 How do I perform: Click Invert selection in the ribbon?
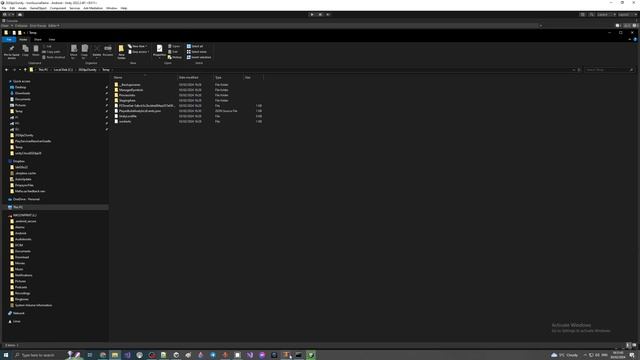coord(199,57)
